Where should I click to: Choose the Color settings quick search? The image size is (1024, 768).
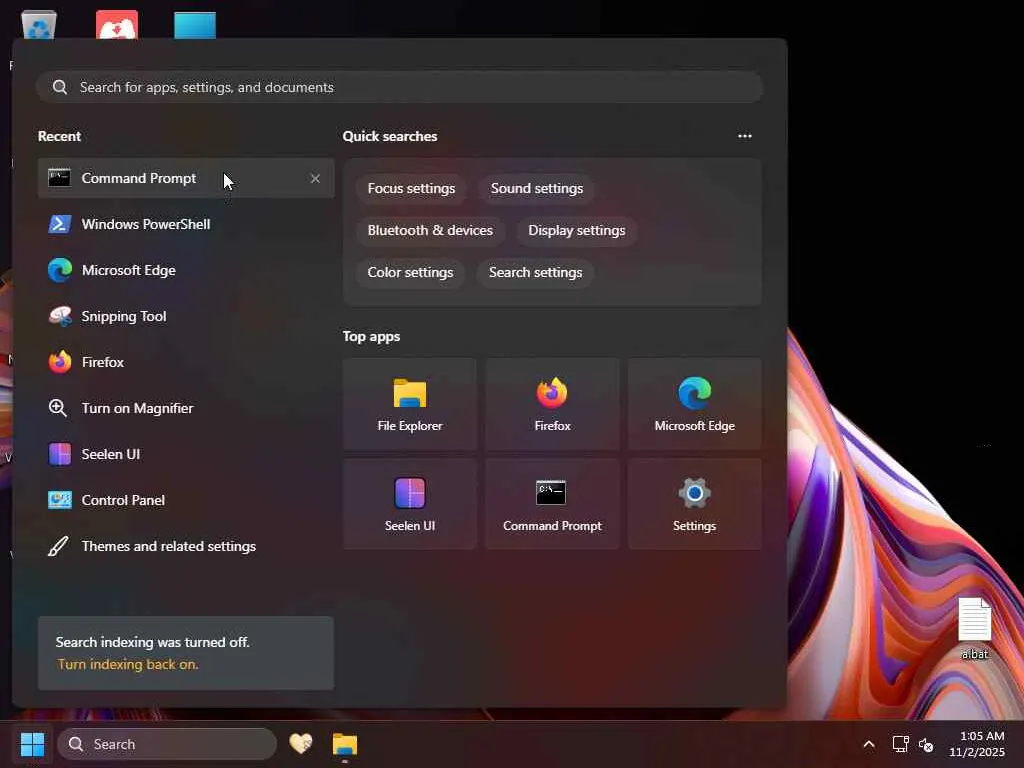coord(410,272)
